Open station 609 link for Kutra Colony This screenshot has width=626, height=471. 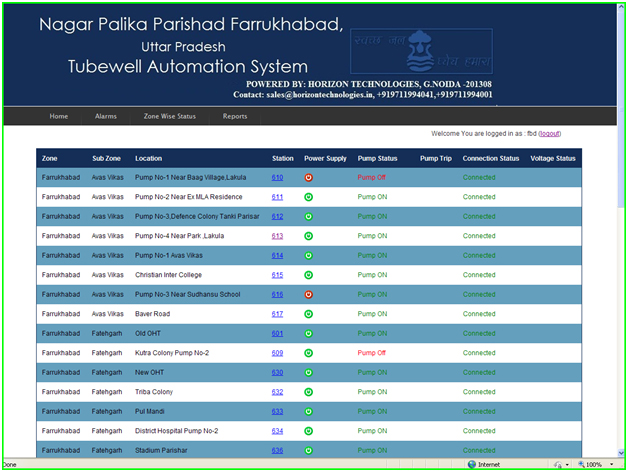(277, 353)
